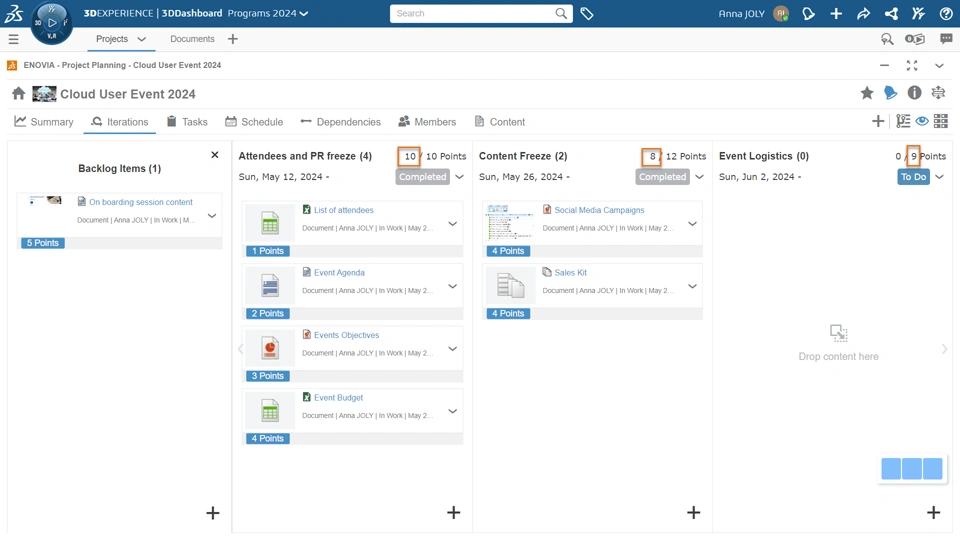The image size is (960, 540).
Task: Switch to grid tile view icon
Action: click(x=940, y=121)
